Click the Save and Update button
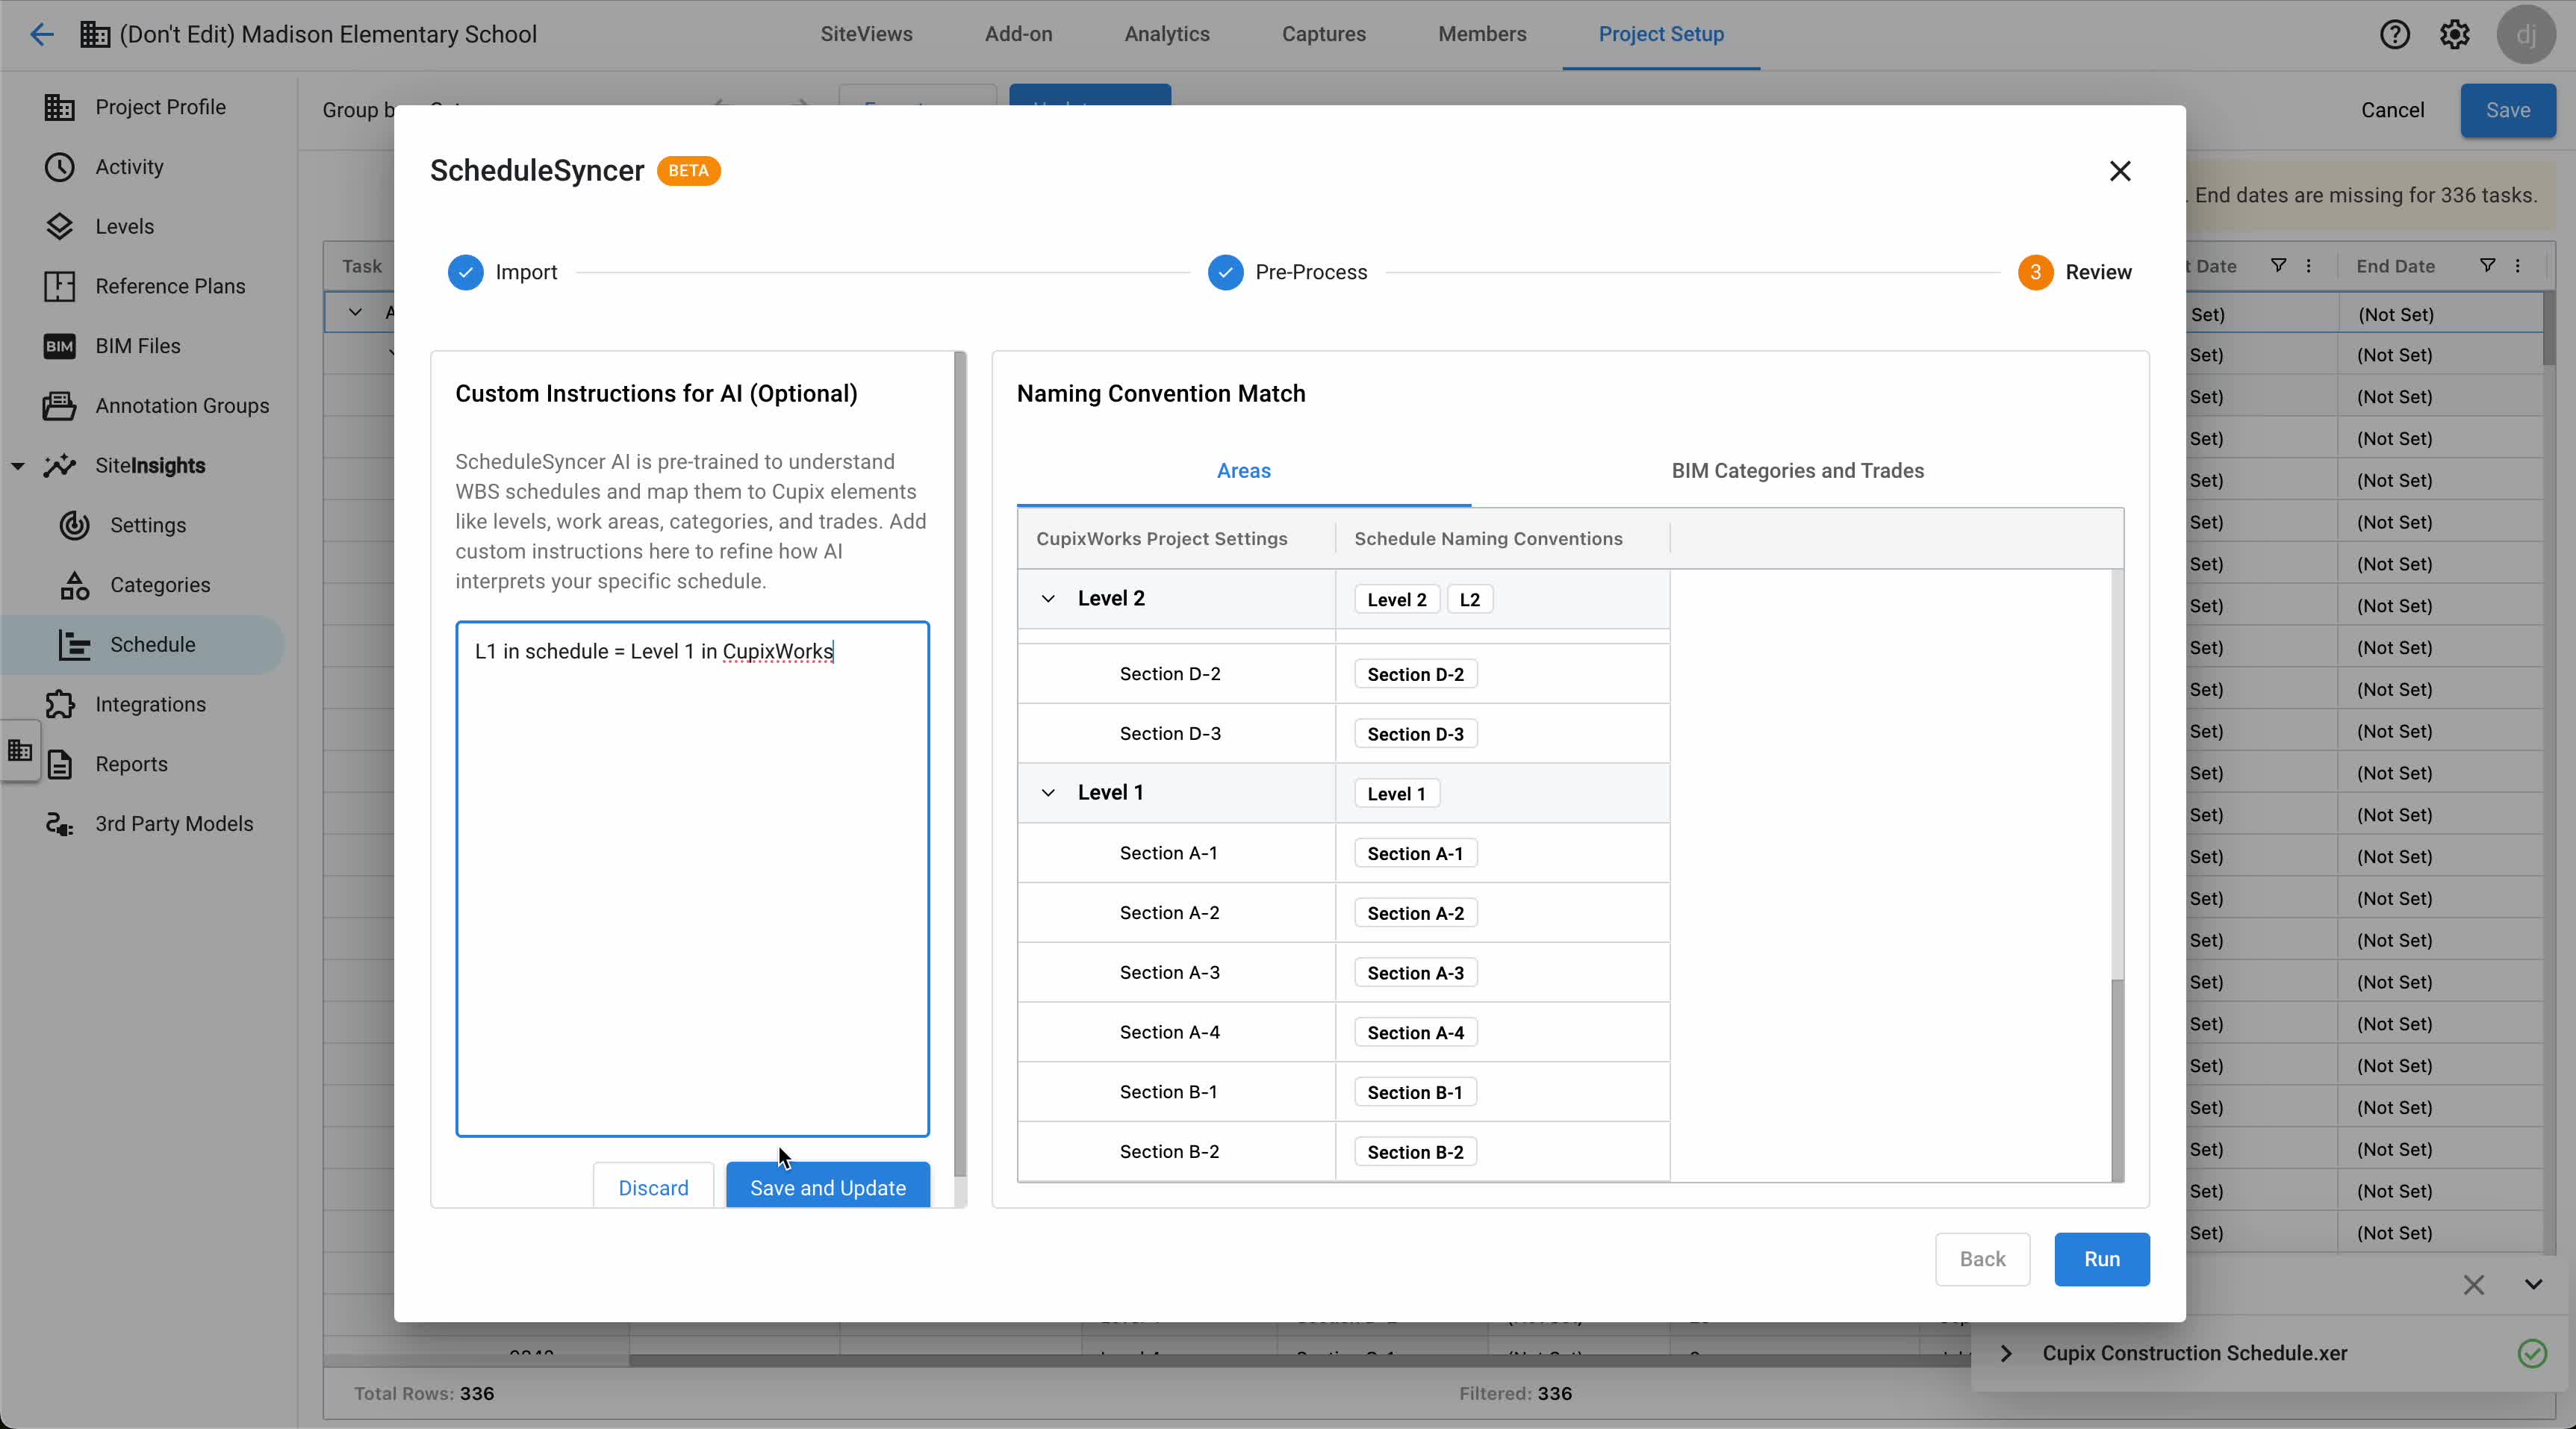The image size is (2576, 1429). pos(828,1186)
